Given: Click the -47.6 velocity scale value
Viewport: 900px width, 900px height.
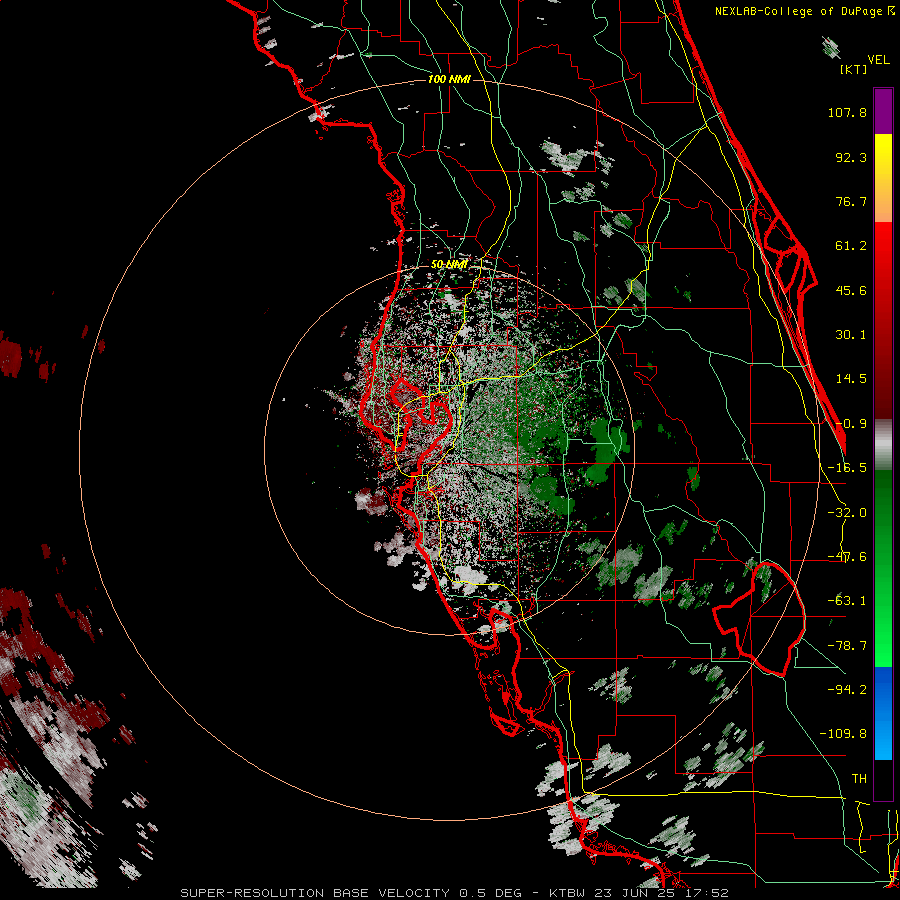Looking at the screenshot, I should (x=847, y=557).
